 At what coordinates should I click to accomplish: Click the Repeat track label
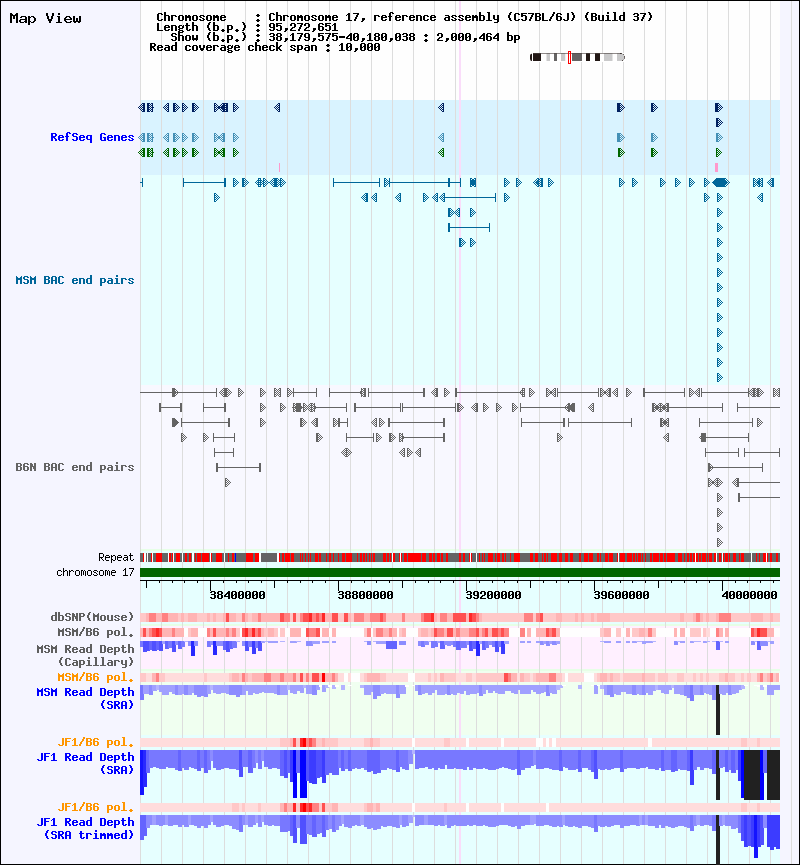116,557
